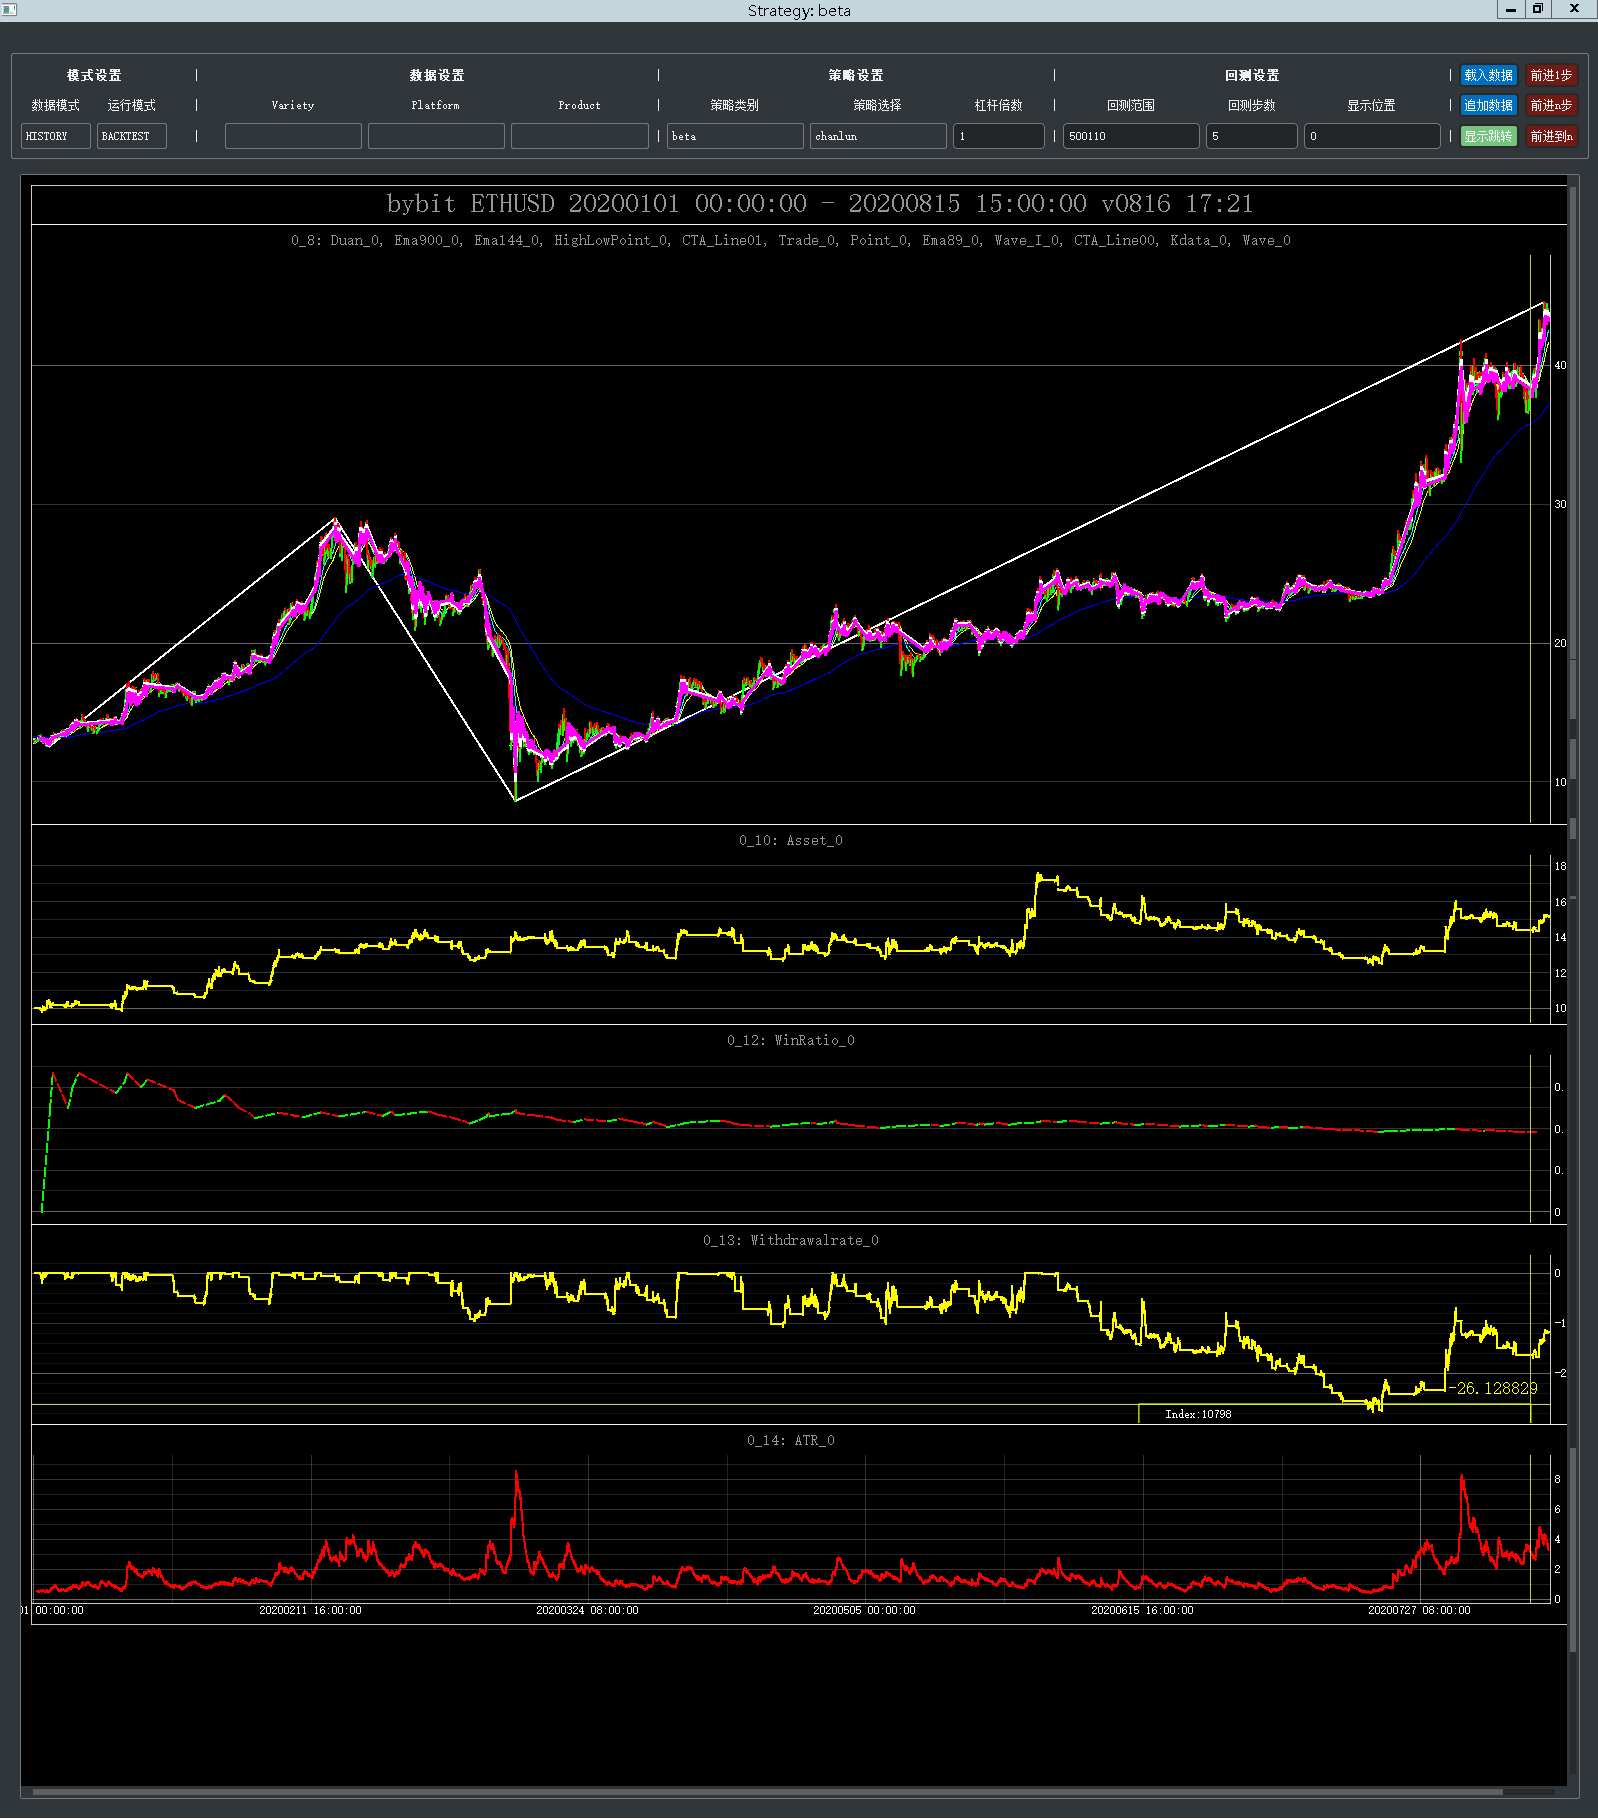Click the empty Product input box

[580, 136]
